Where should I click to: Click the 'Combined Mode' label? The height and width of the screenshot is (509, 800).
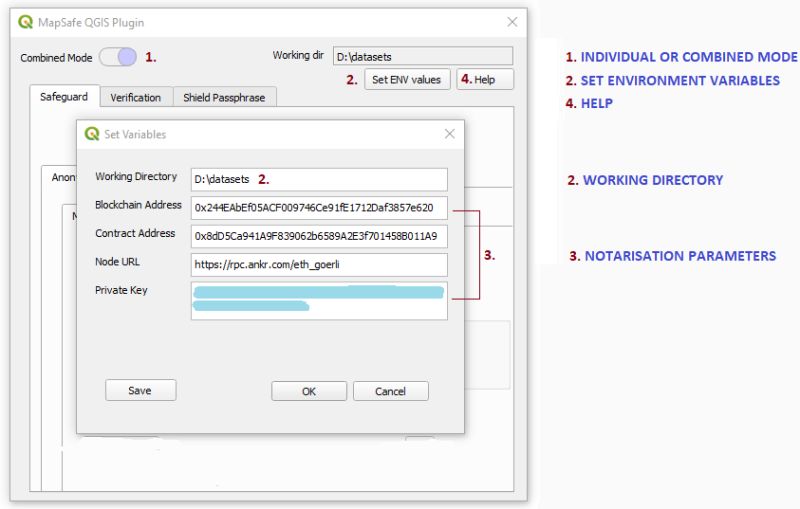coord(56,58)
